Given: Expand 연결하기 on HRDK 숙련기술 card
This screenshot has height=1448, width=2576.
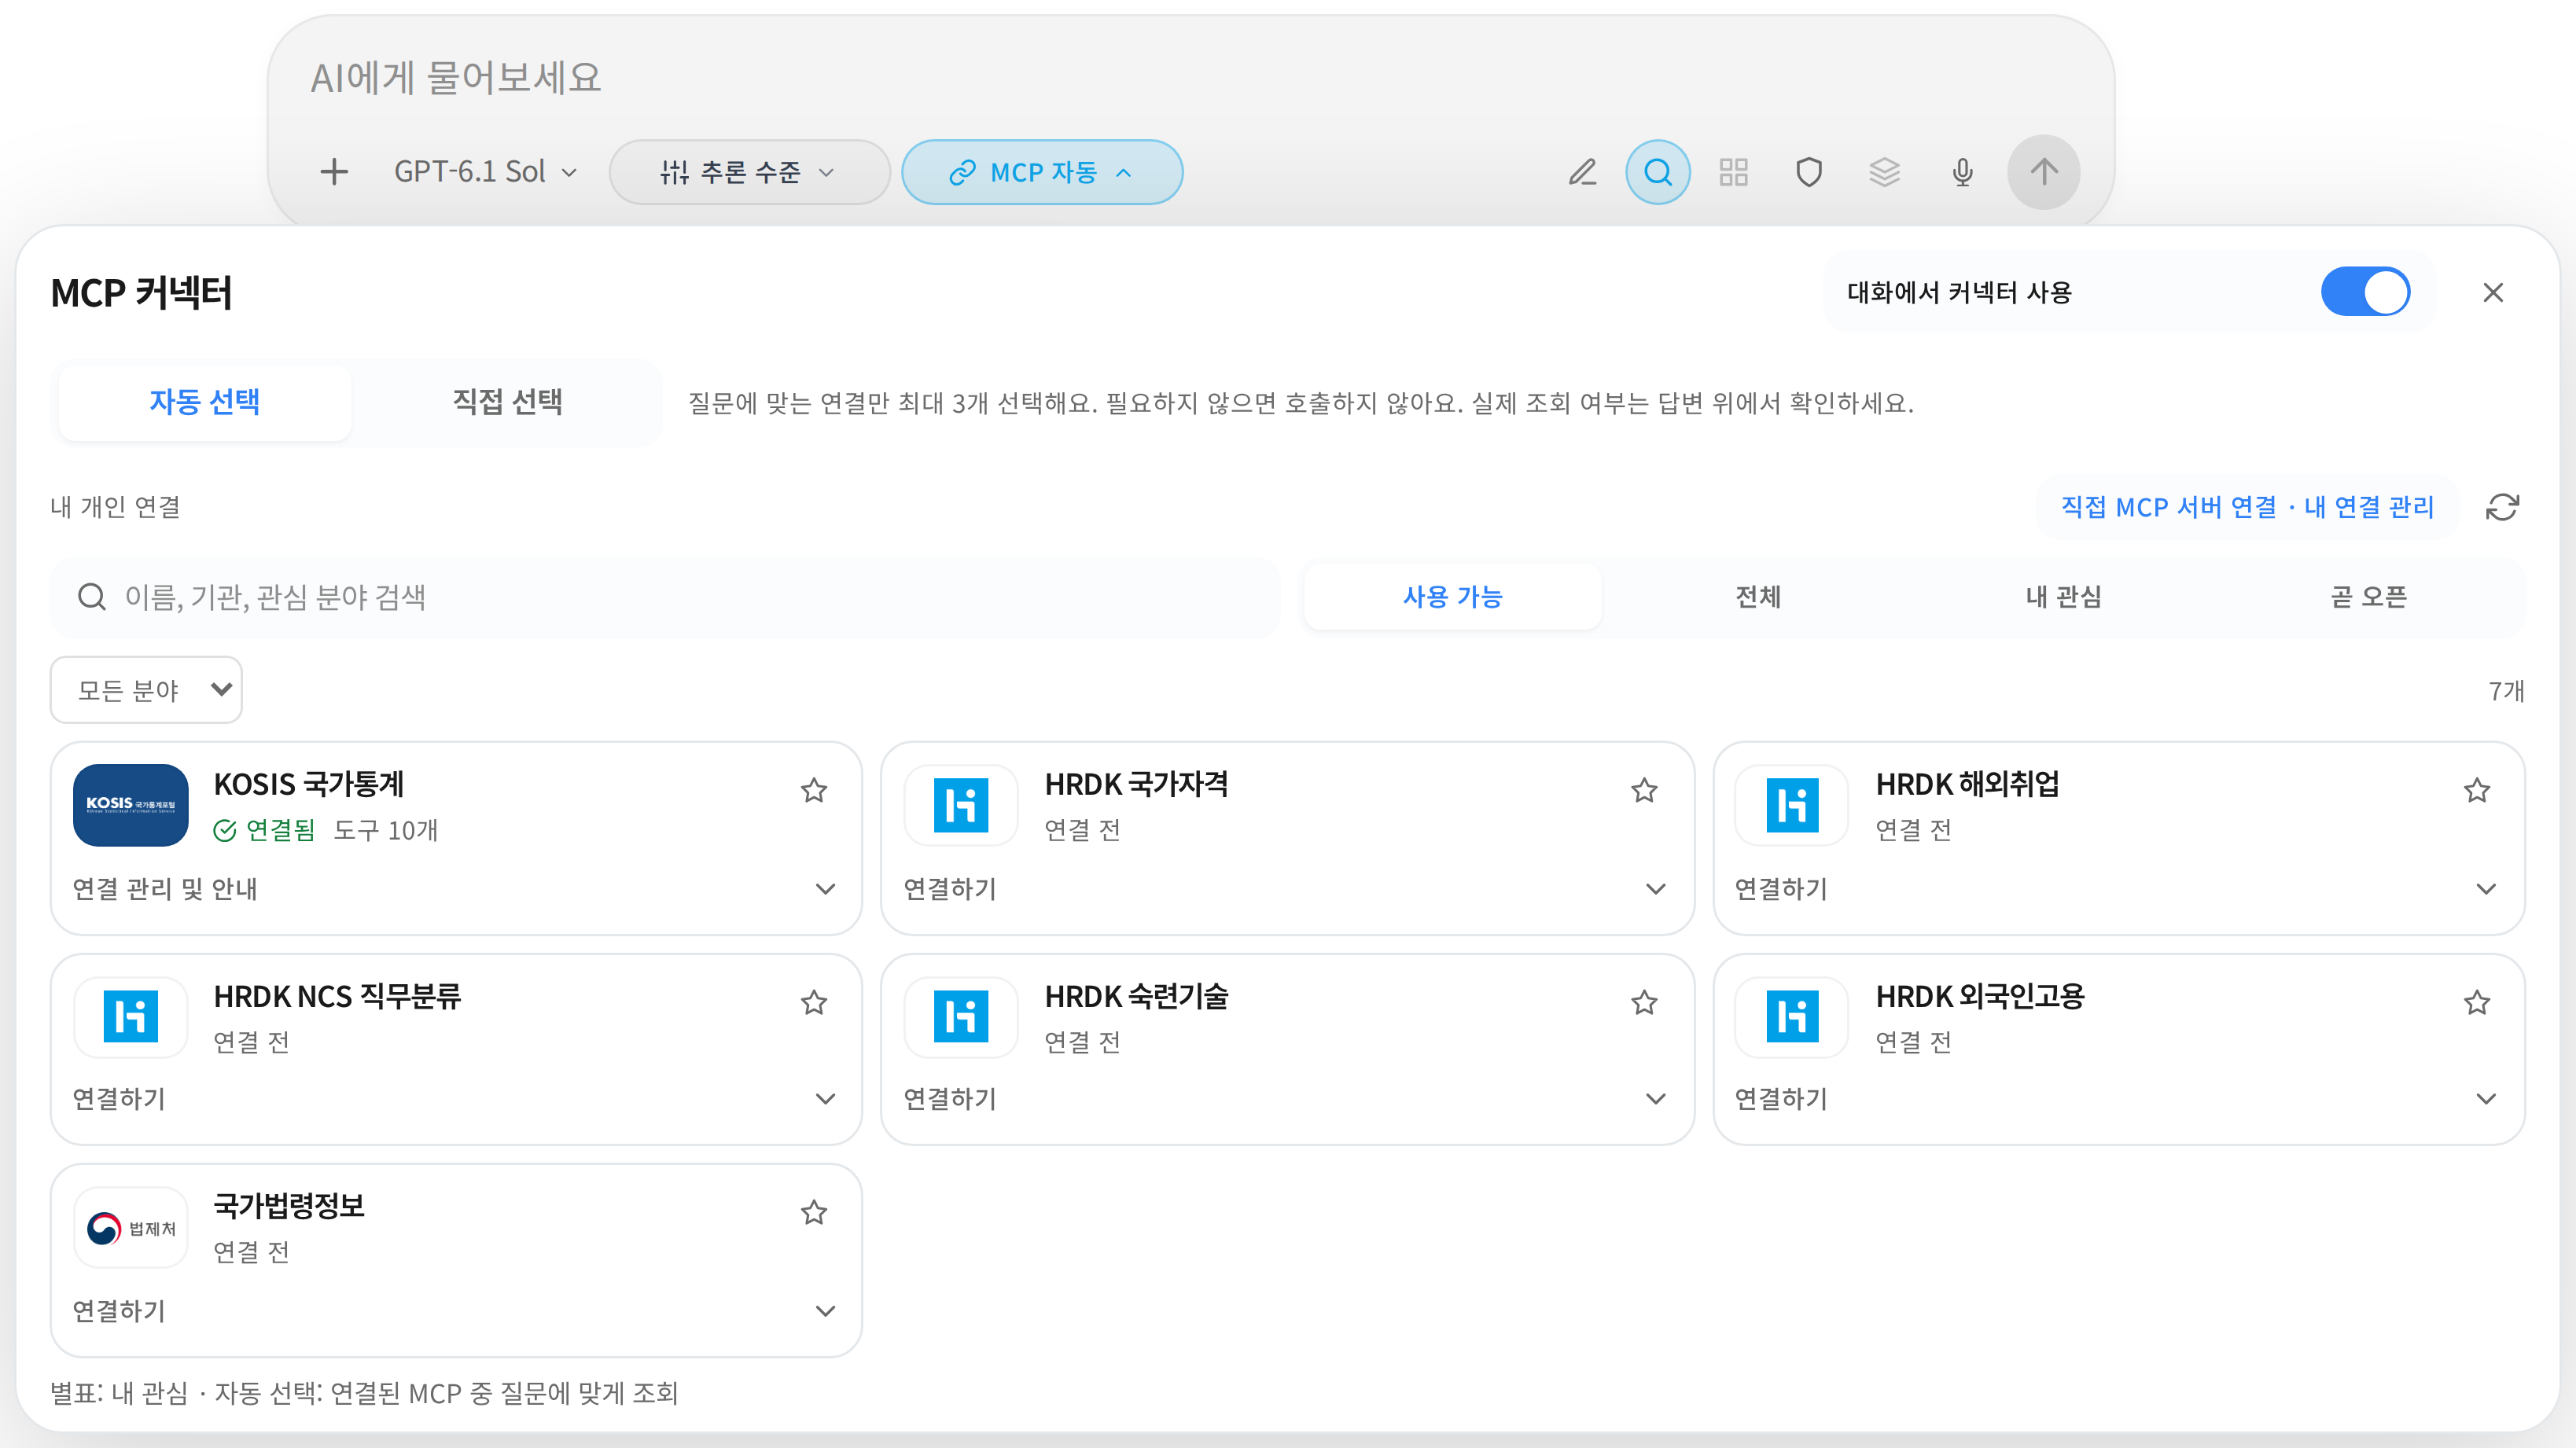Looking at the screenshot, I should (x=1286, y=1099).
